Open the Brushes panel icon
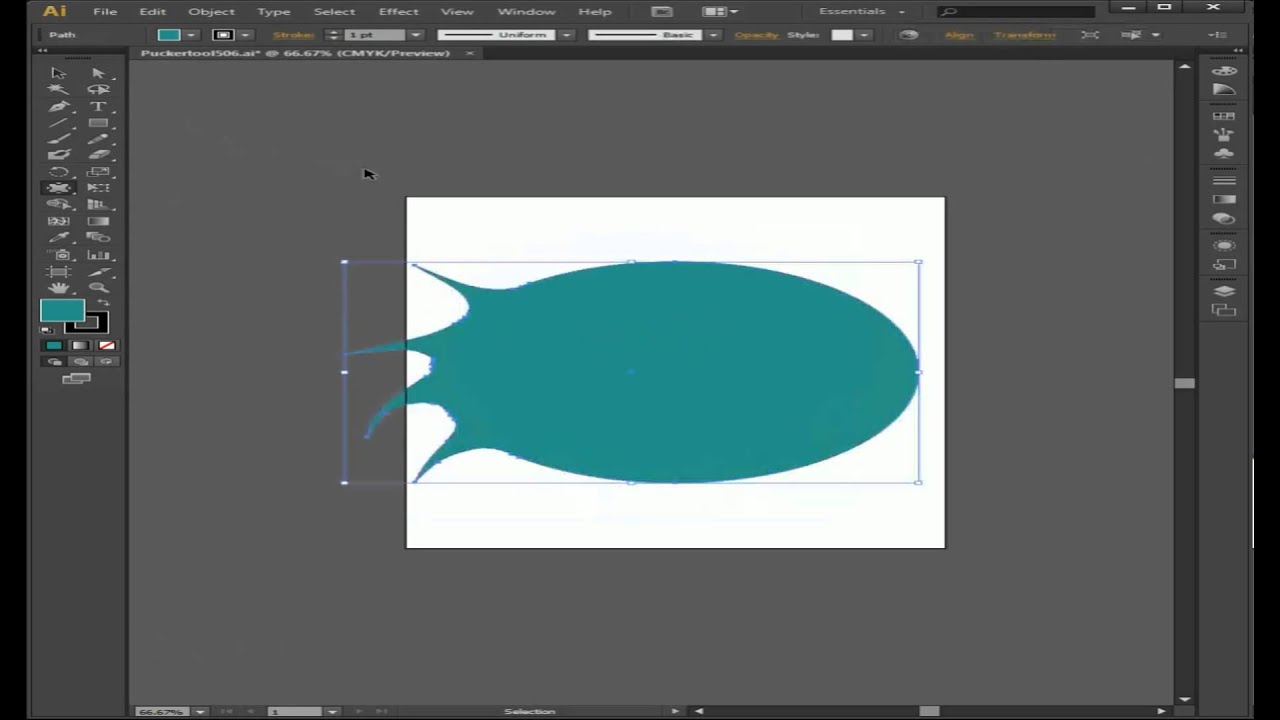The height and width of the screenshot is (720, 1280). point(1224,134)
